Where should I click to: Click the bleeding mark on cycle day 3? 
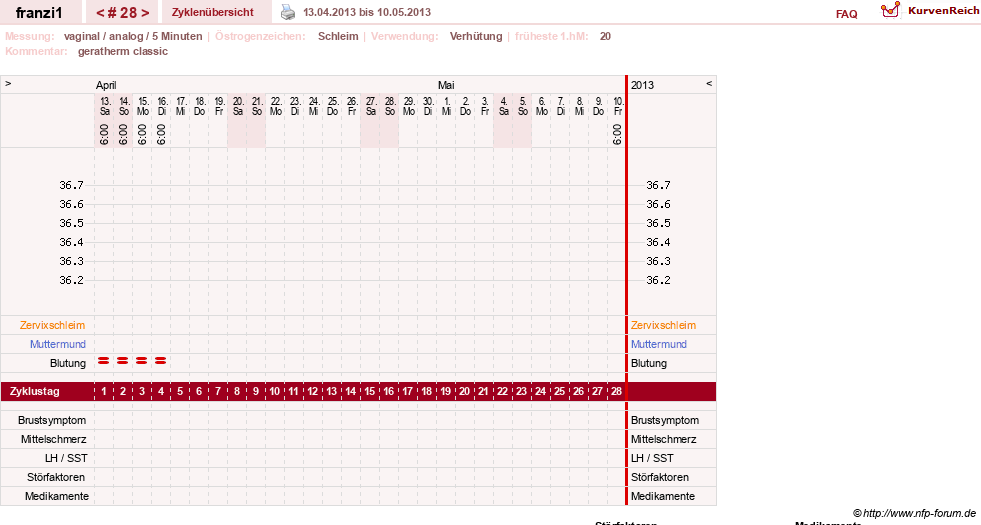(x=142, y=361)
